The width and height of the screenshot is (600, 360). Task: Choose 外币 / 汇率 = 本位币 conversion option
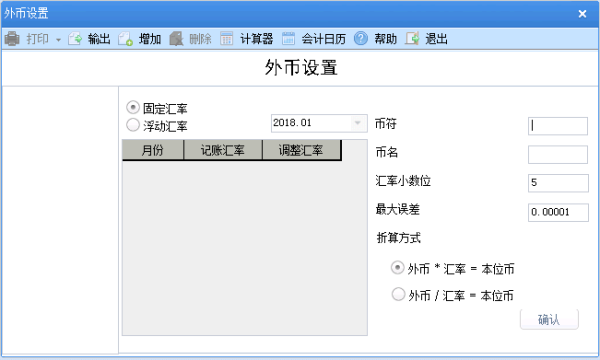click(398, 294)
